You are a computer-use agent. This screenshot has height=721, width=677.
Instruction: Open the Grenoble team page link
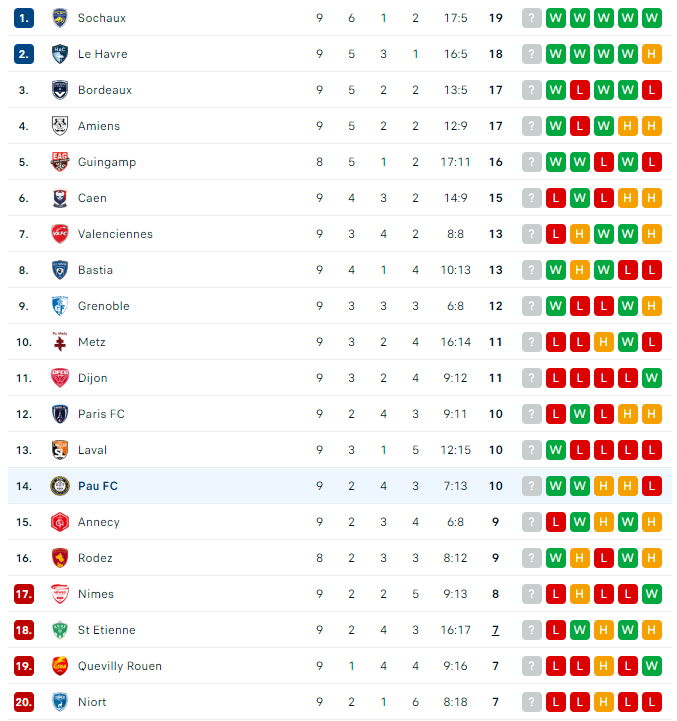pos(103,306)
